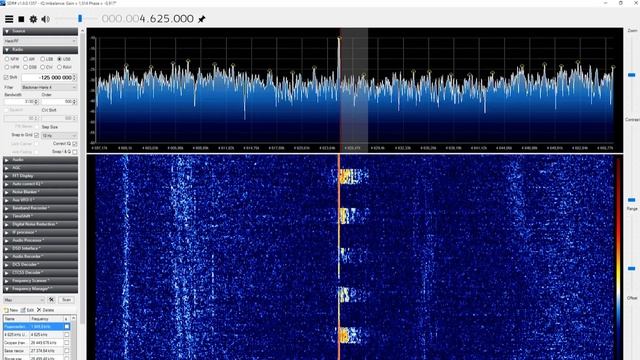Click the tools icon next to Scan
This screenshot has width=640, height=360.
click(x=51, y=300)
